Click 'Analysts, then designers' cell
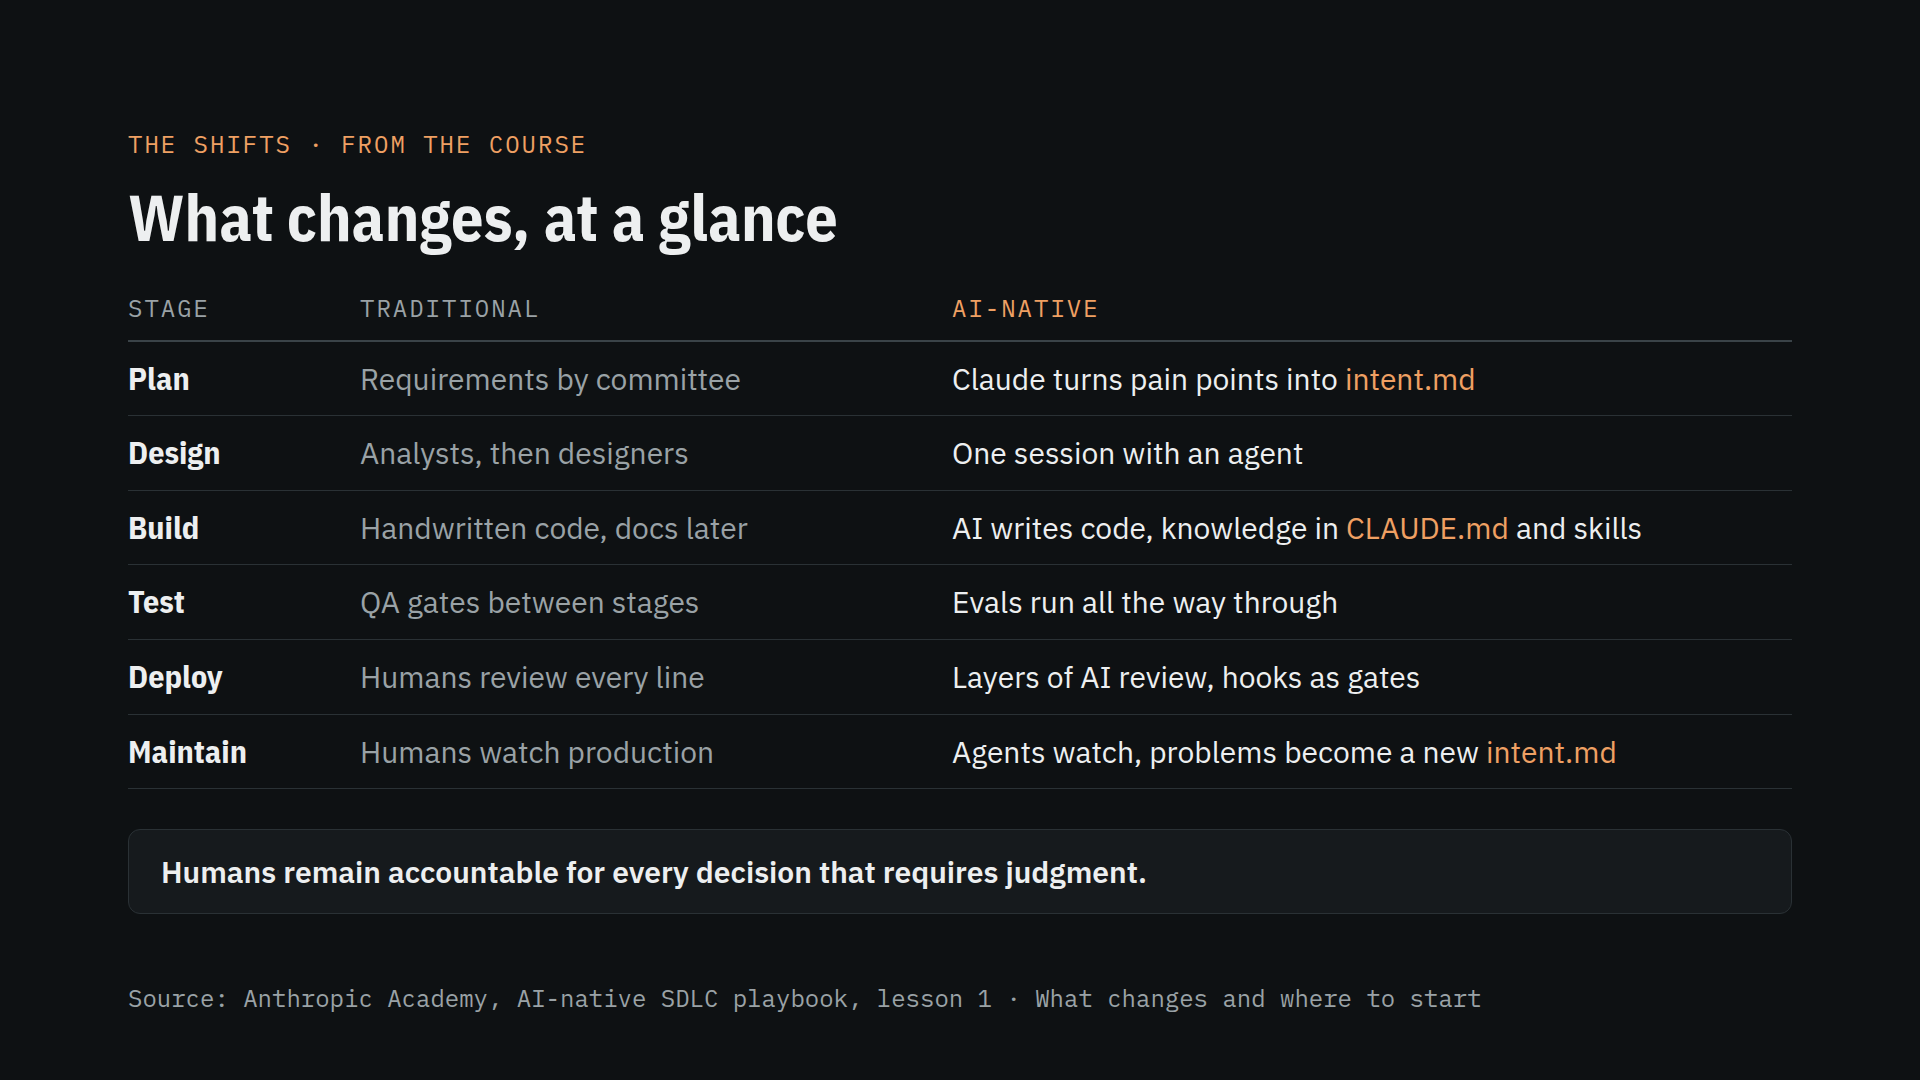 click(524, 454)
